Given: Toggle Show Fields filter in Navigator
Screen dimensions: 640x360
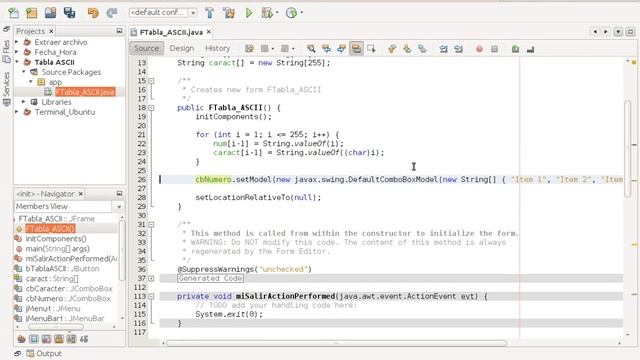Looking at the screenshot, I should point(34,339).
